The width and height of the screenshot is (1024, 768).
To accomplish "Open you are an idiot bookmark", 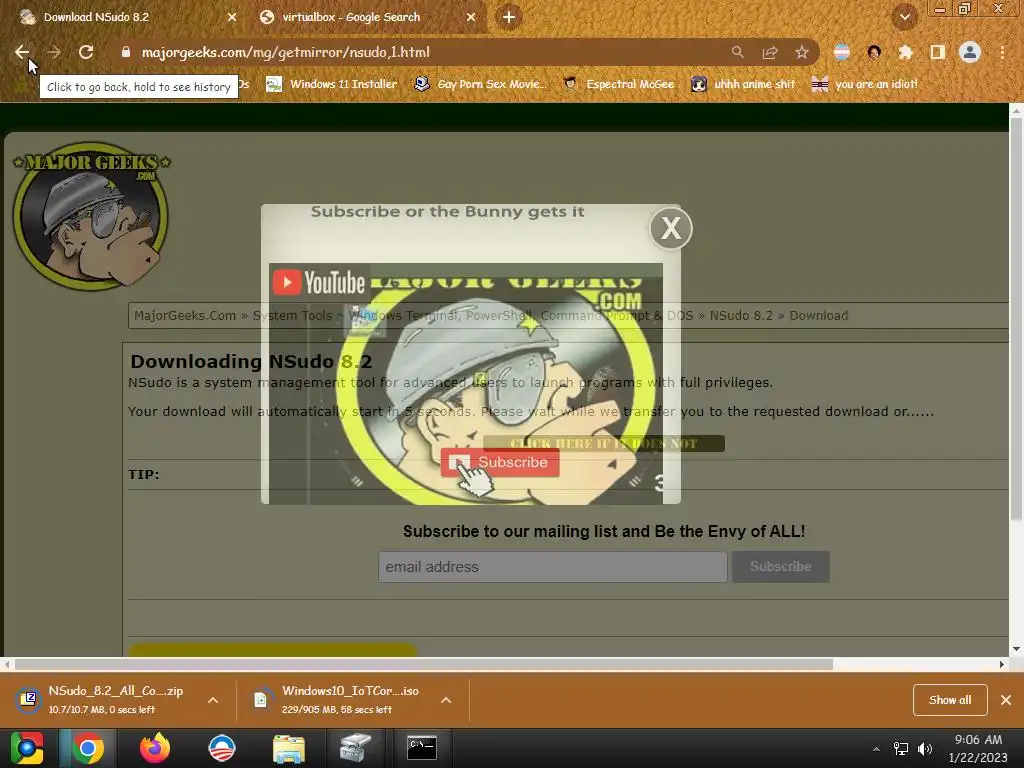I will point(864,84).
